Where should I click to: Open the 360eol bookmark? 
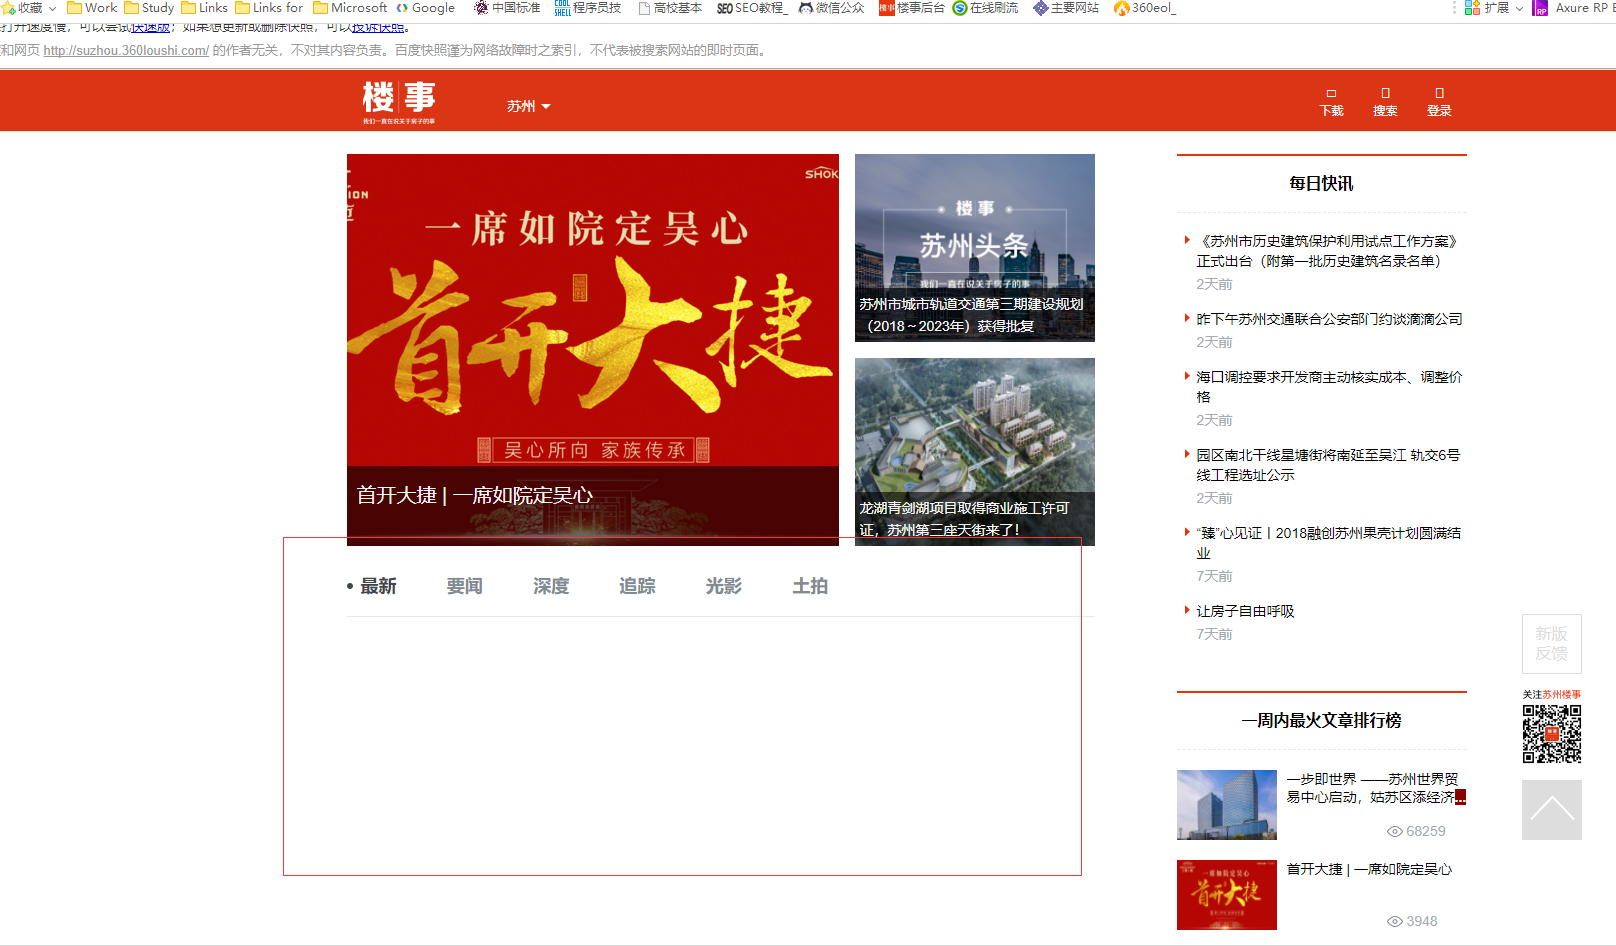pos(1145,8)
